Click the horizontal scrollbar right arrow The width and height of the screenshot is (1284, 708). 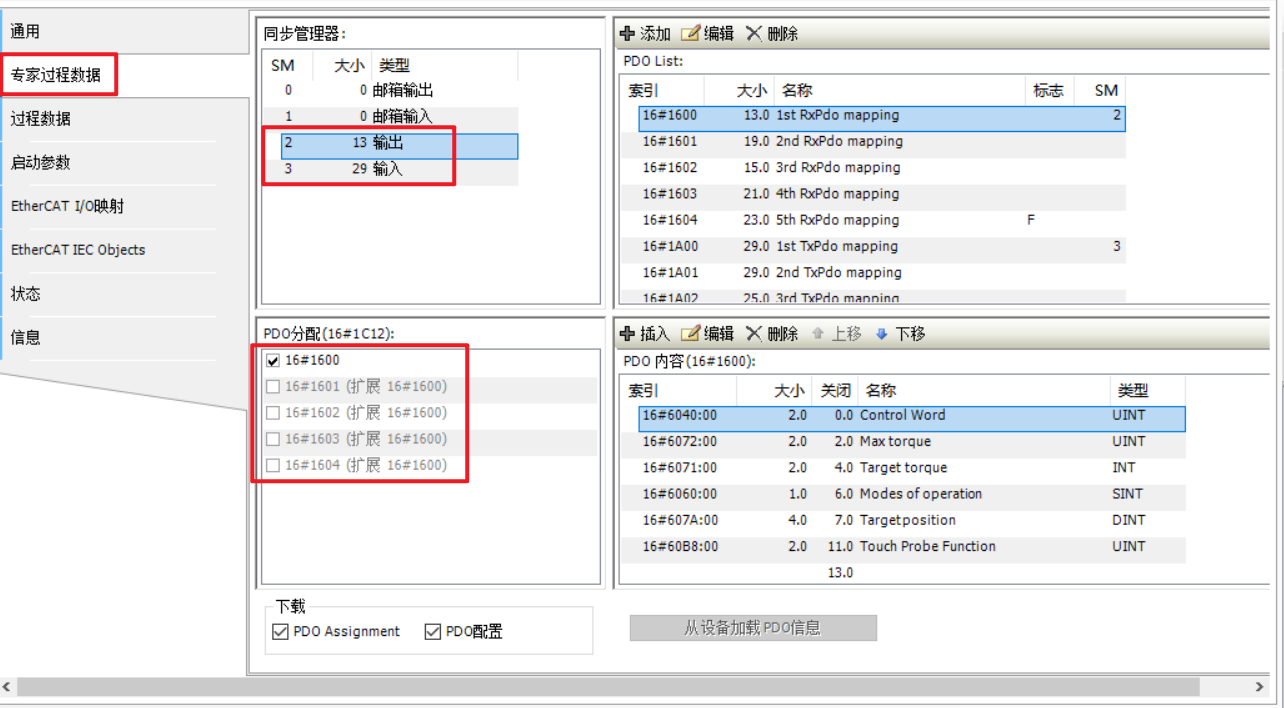tap(1260, 687)
